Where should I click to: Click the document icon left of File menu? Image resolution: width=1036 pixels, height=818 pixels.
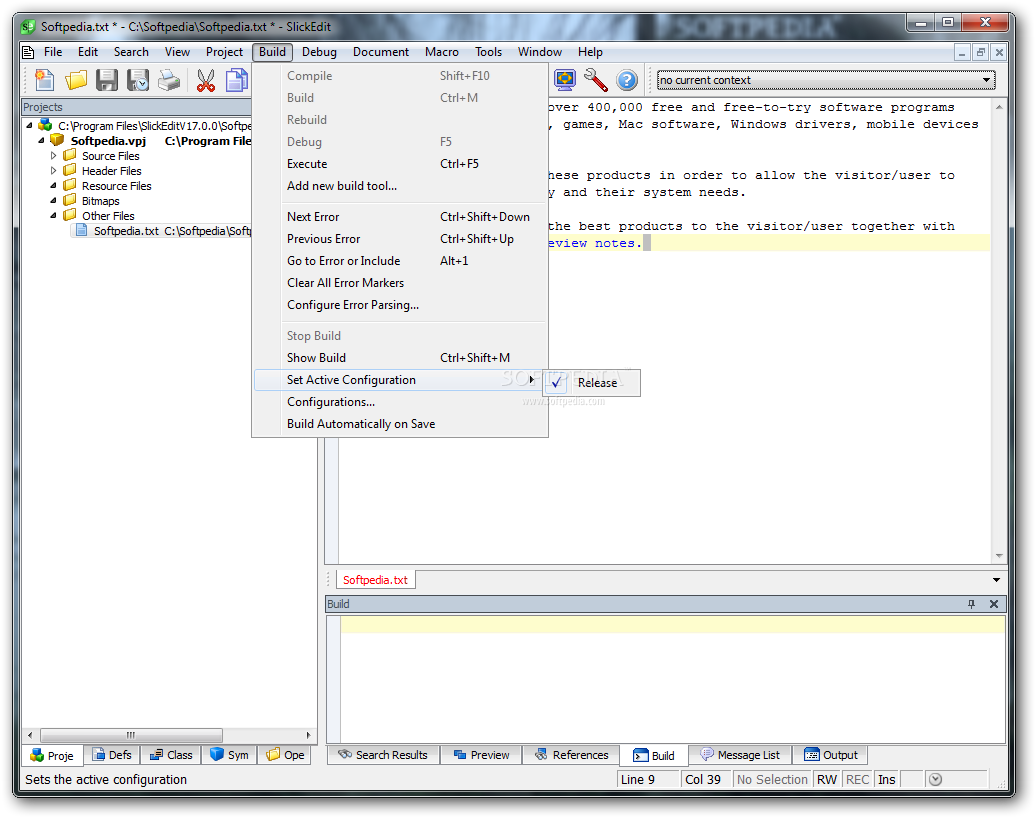tap(28, 52)
